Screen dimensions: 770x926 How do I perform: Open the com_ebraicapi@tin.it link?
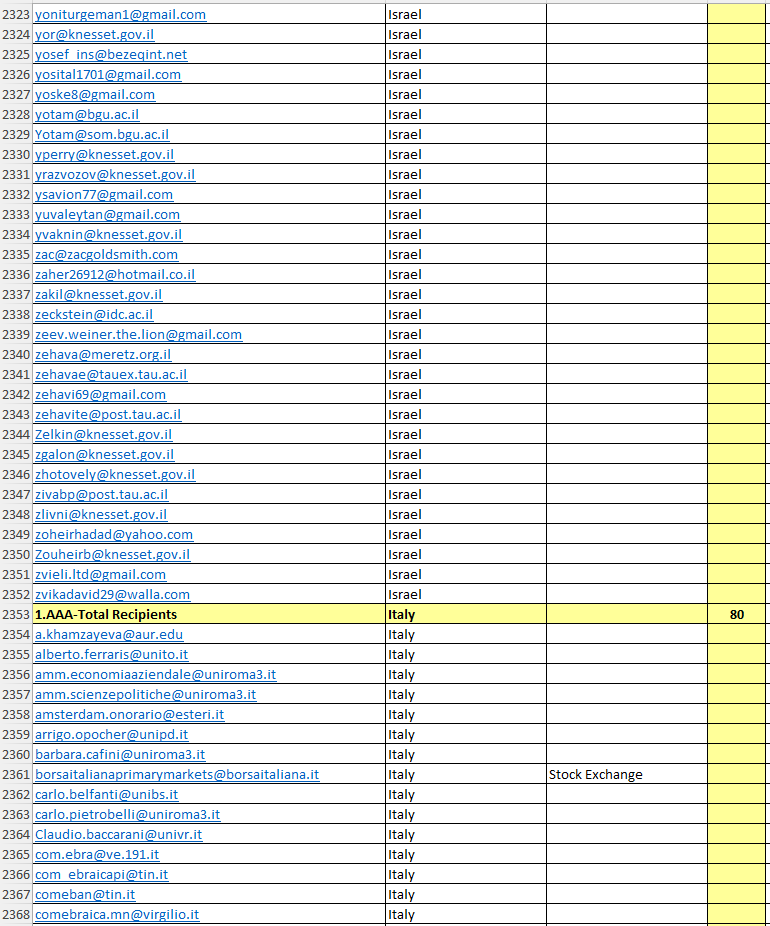(102, 875)
